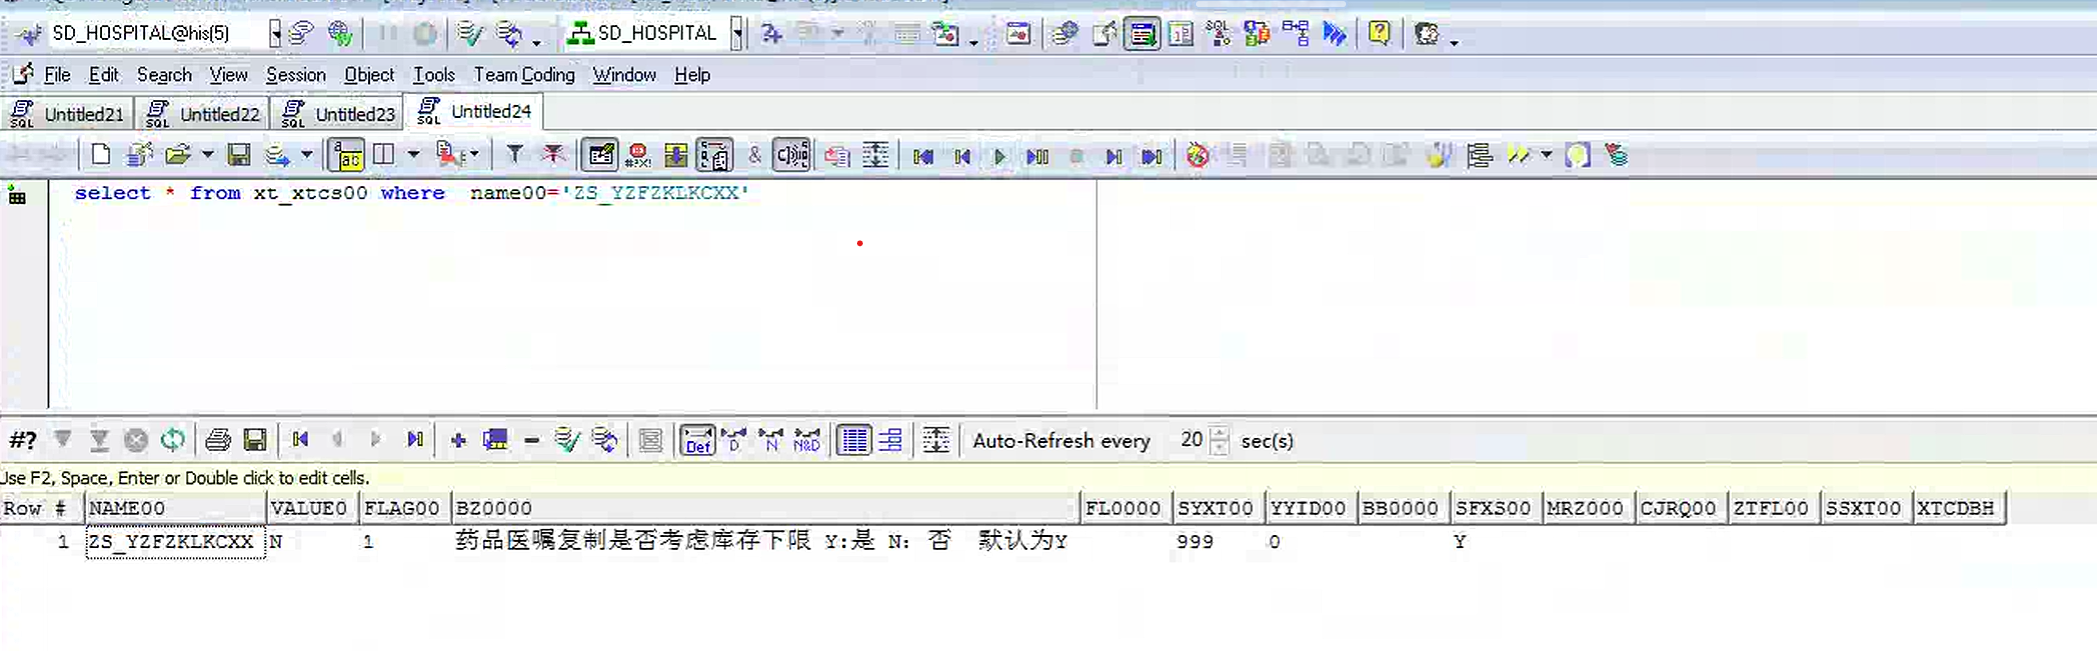
Task: Open the SD_HOSPITAL@his(5) connection dropdown
Action: [275, 34]
